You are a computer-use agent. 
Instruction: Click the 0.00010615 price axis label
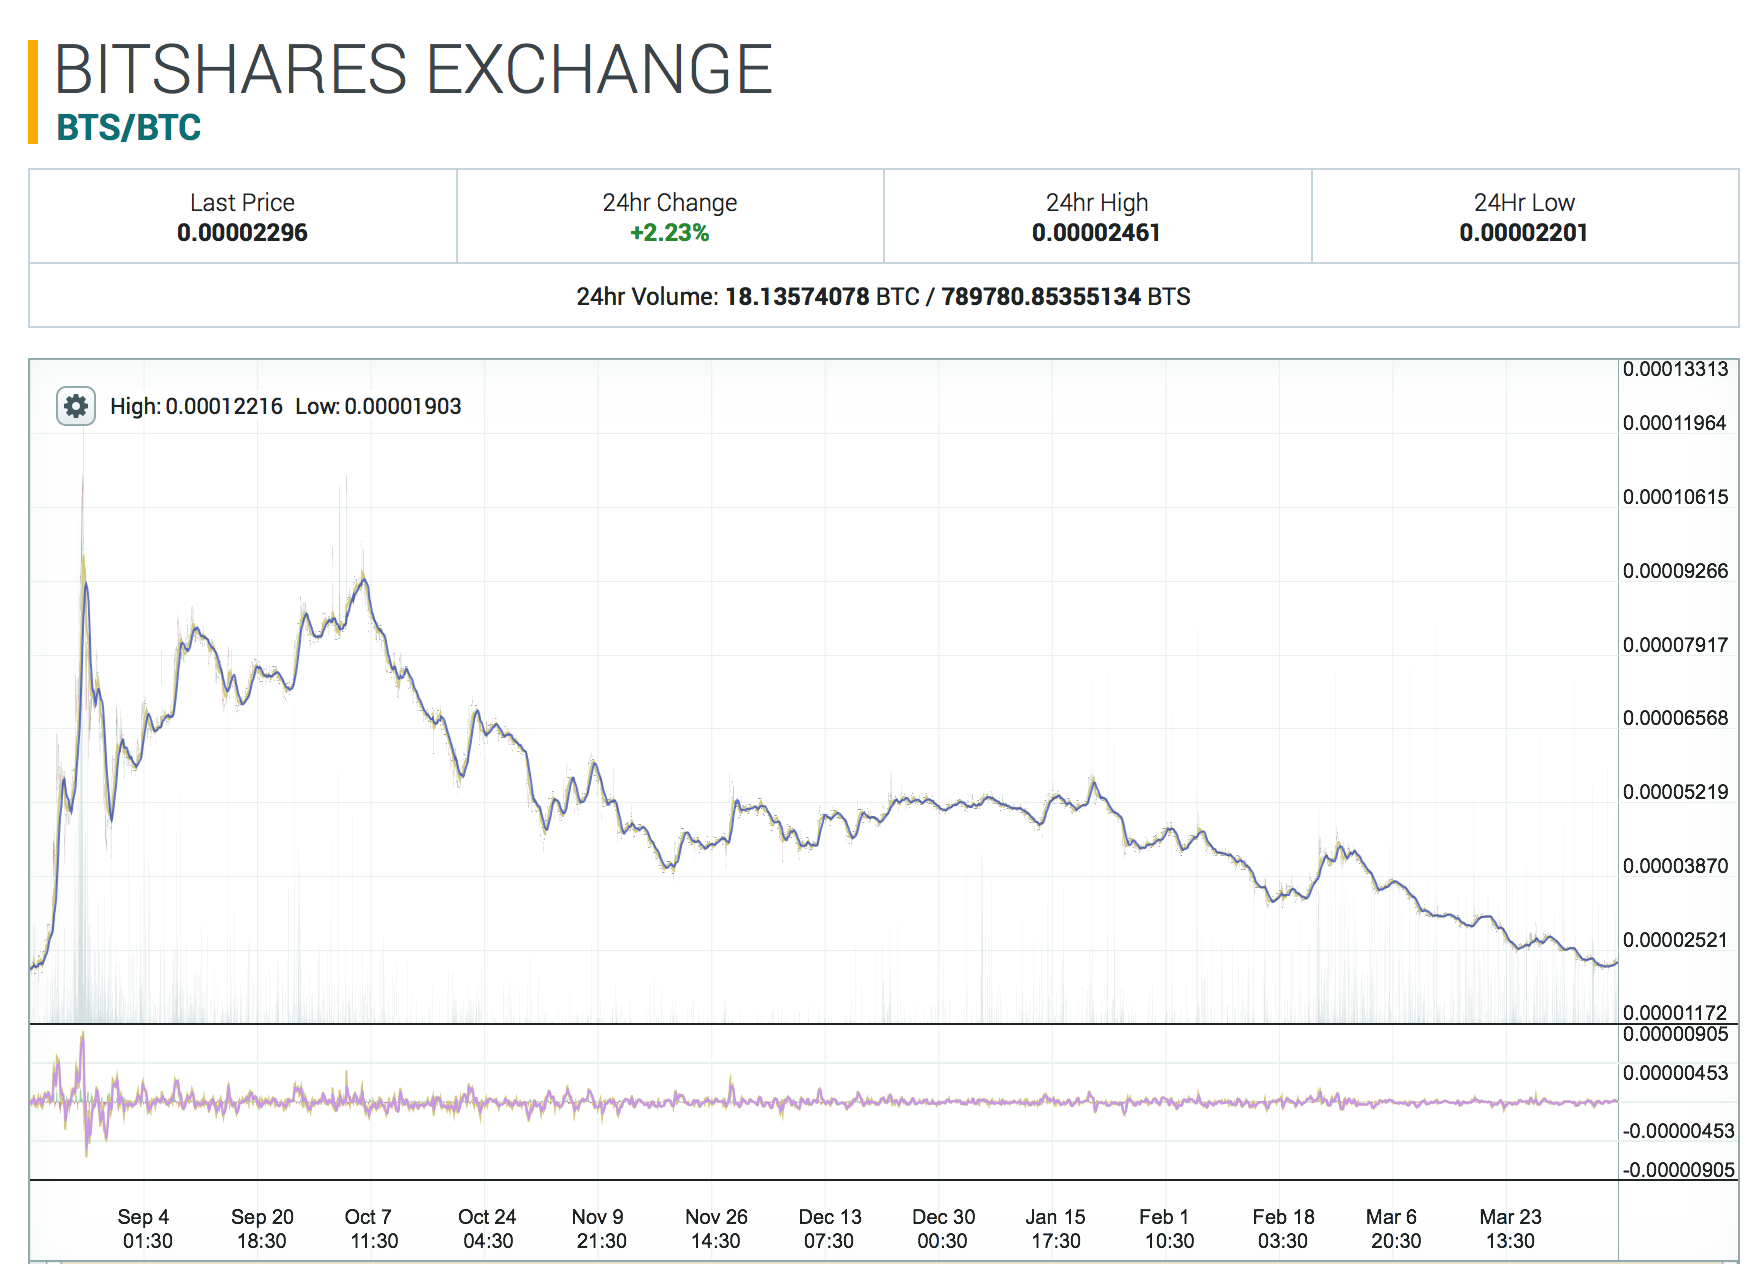(1676, 497)
